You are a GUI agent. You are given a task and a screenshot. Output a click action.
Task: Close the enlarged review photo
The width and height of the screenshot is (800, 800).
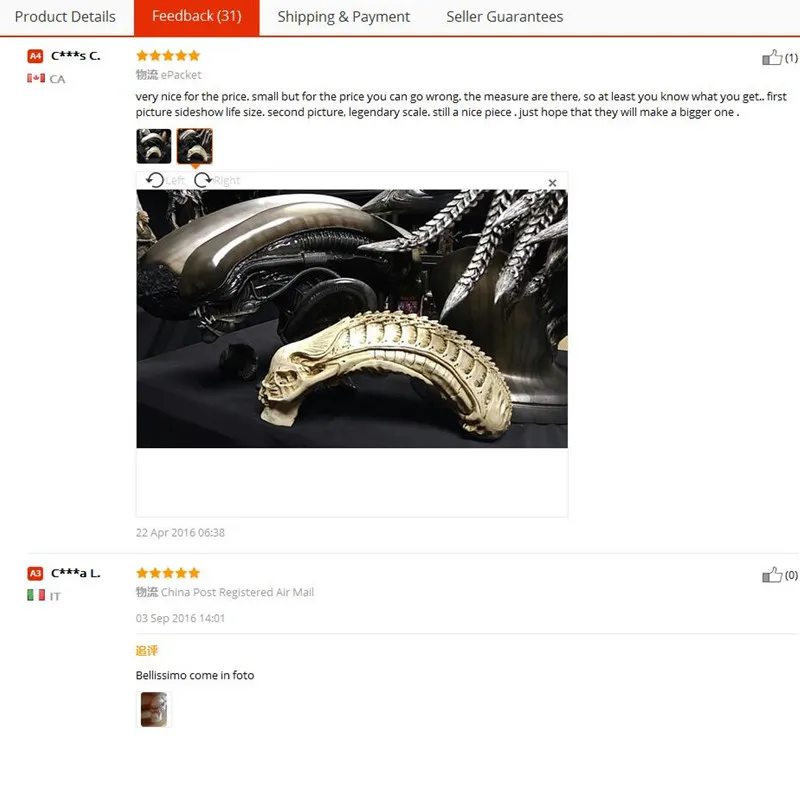tap(552, 183)
